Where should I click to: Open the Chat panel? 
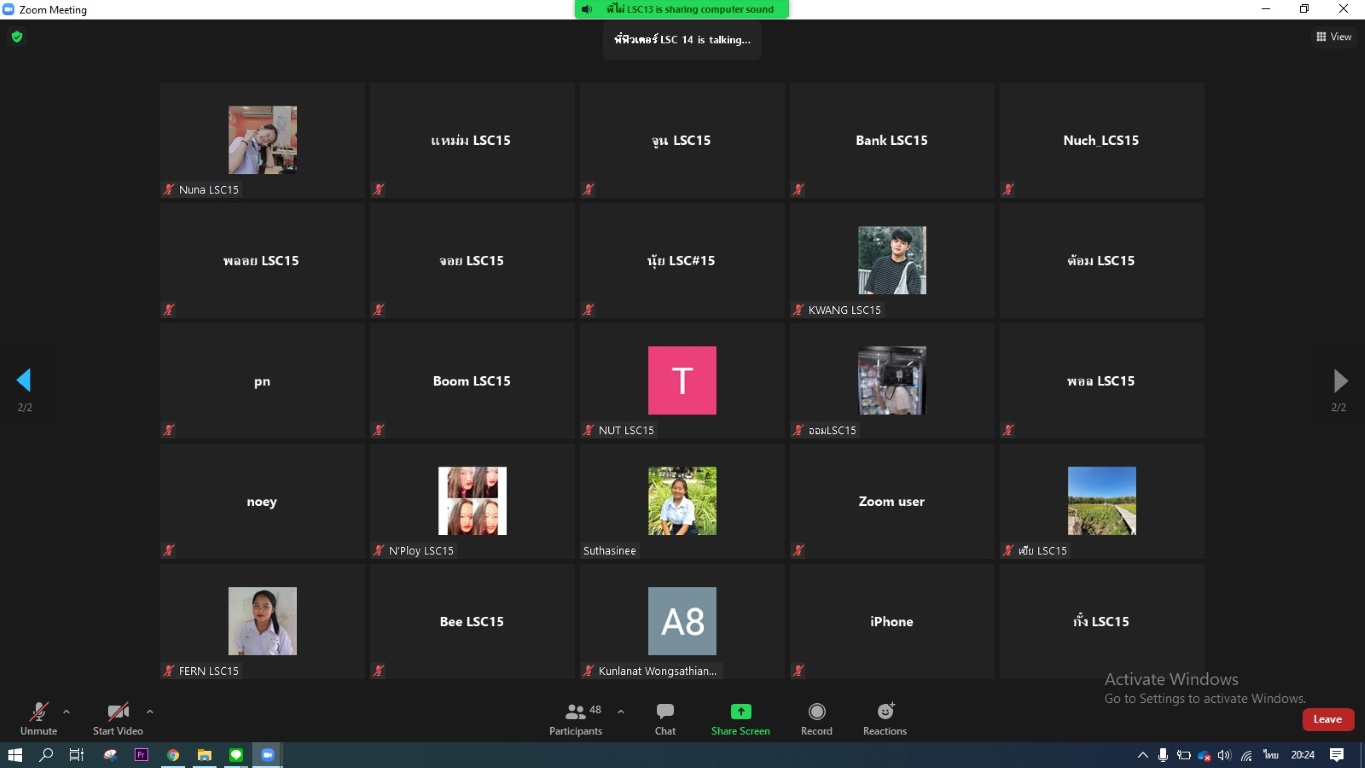coord(665,718)
